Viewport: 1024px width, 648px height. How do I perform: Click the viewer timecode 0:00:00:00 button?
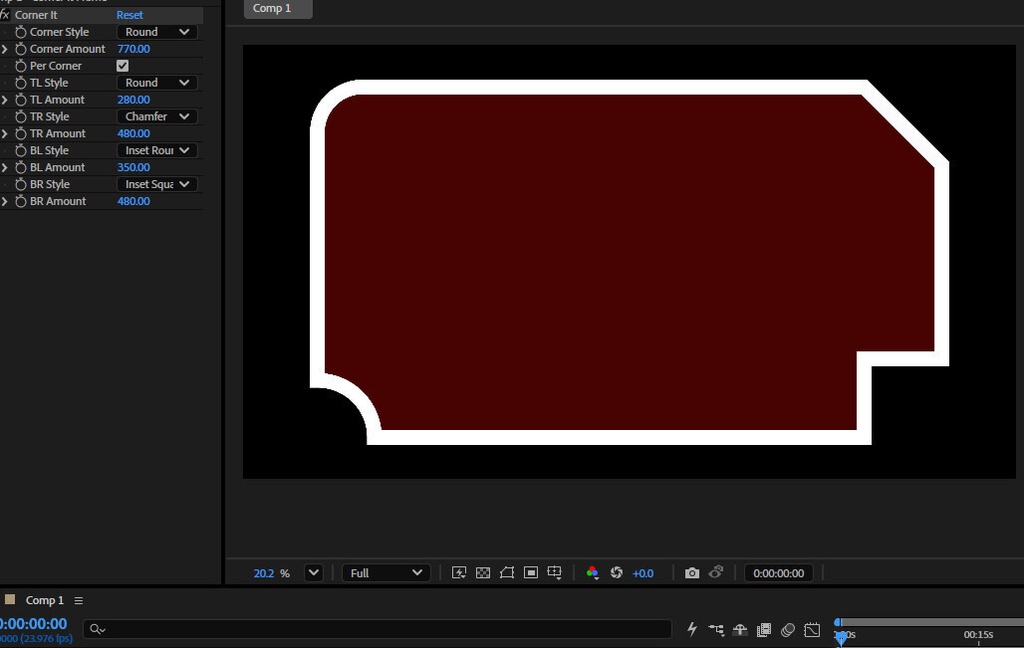click(x=778, y=573)
